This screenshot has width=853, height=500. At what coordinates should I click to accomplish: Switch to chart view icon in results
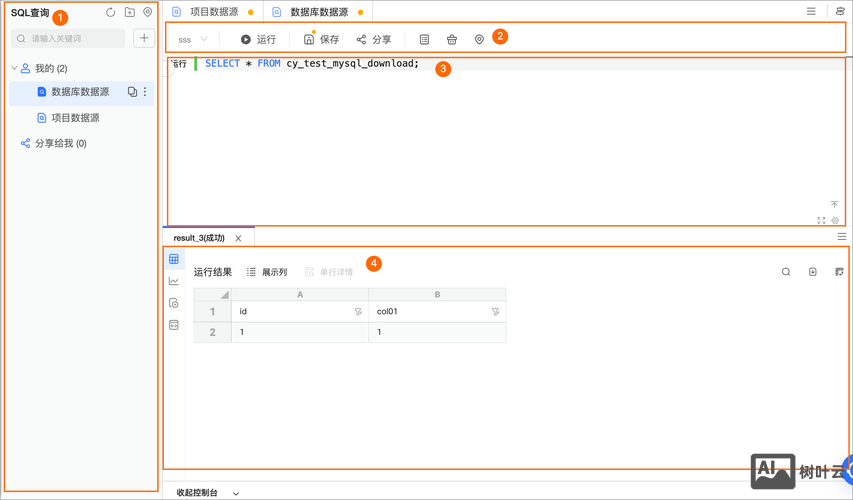pyautogui.click(x=174, y=281)
